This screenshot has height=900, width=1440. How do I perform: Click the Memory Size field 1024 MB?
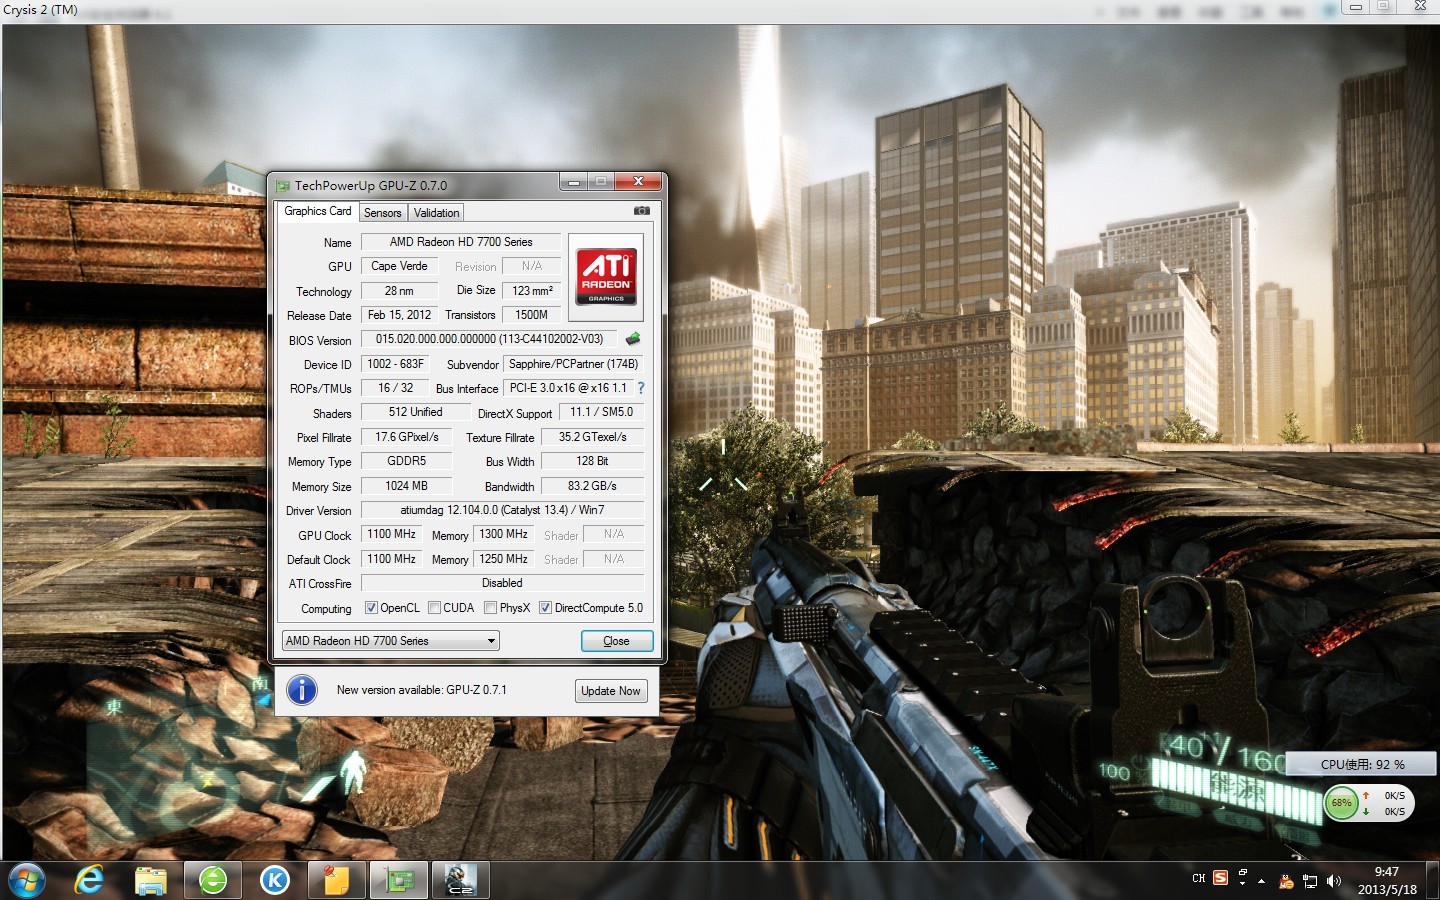click(x=406, y=486)
